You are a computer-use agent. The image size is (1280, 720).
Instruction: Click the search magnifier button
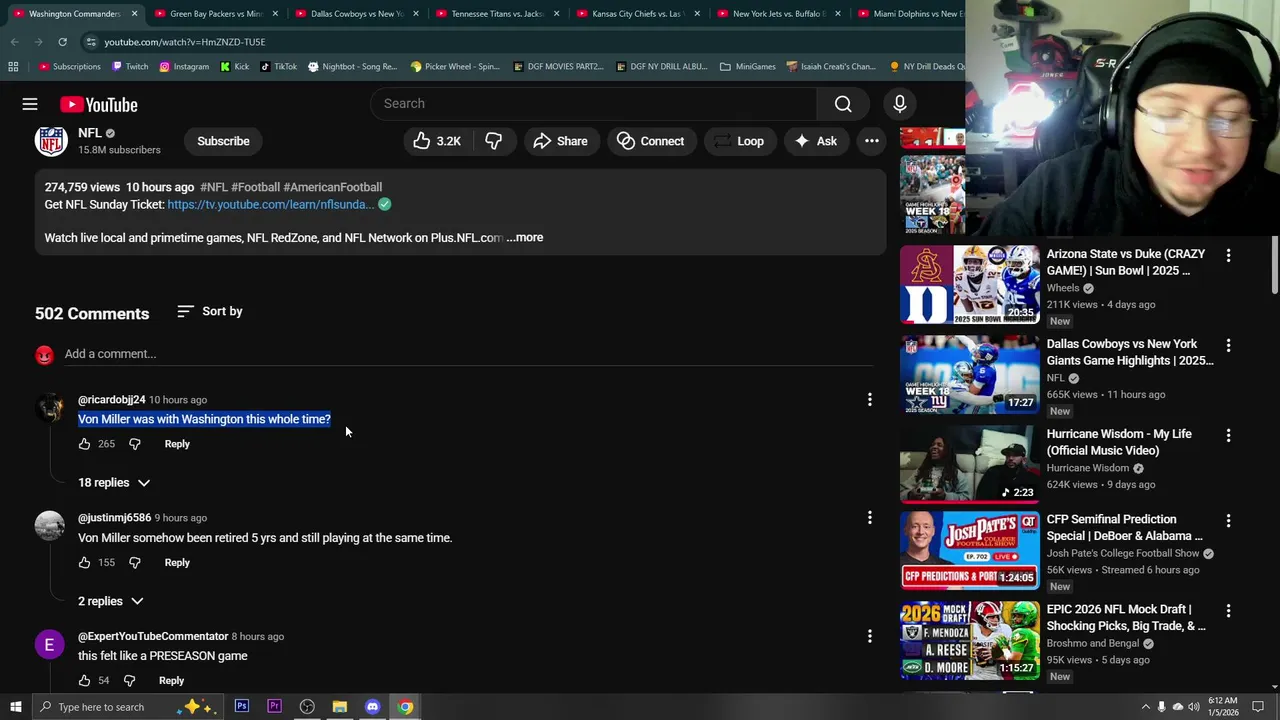click(843, 104)
